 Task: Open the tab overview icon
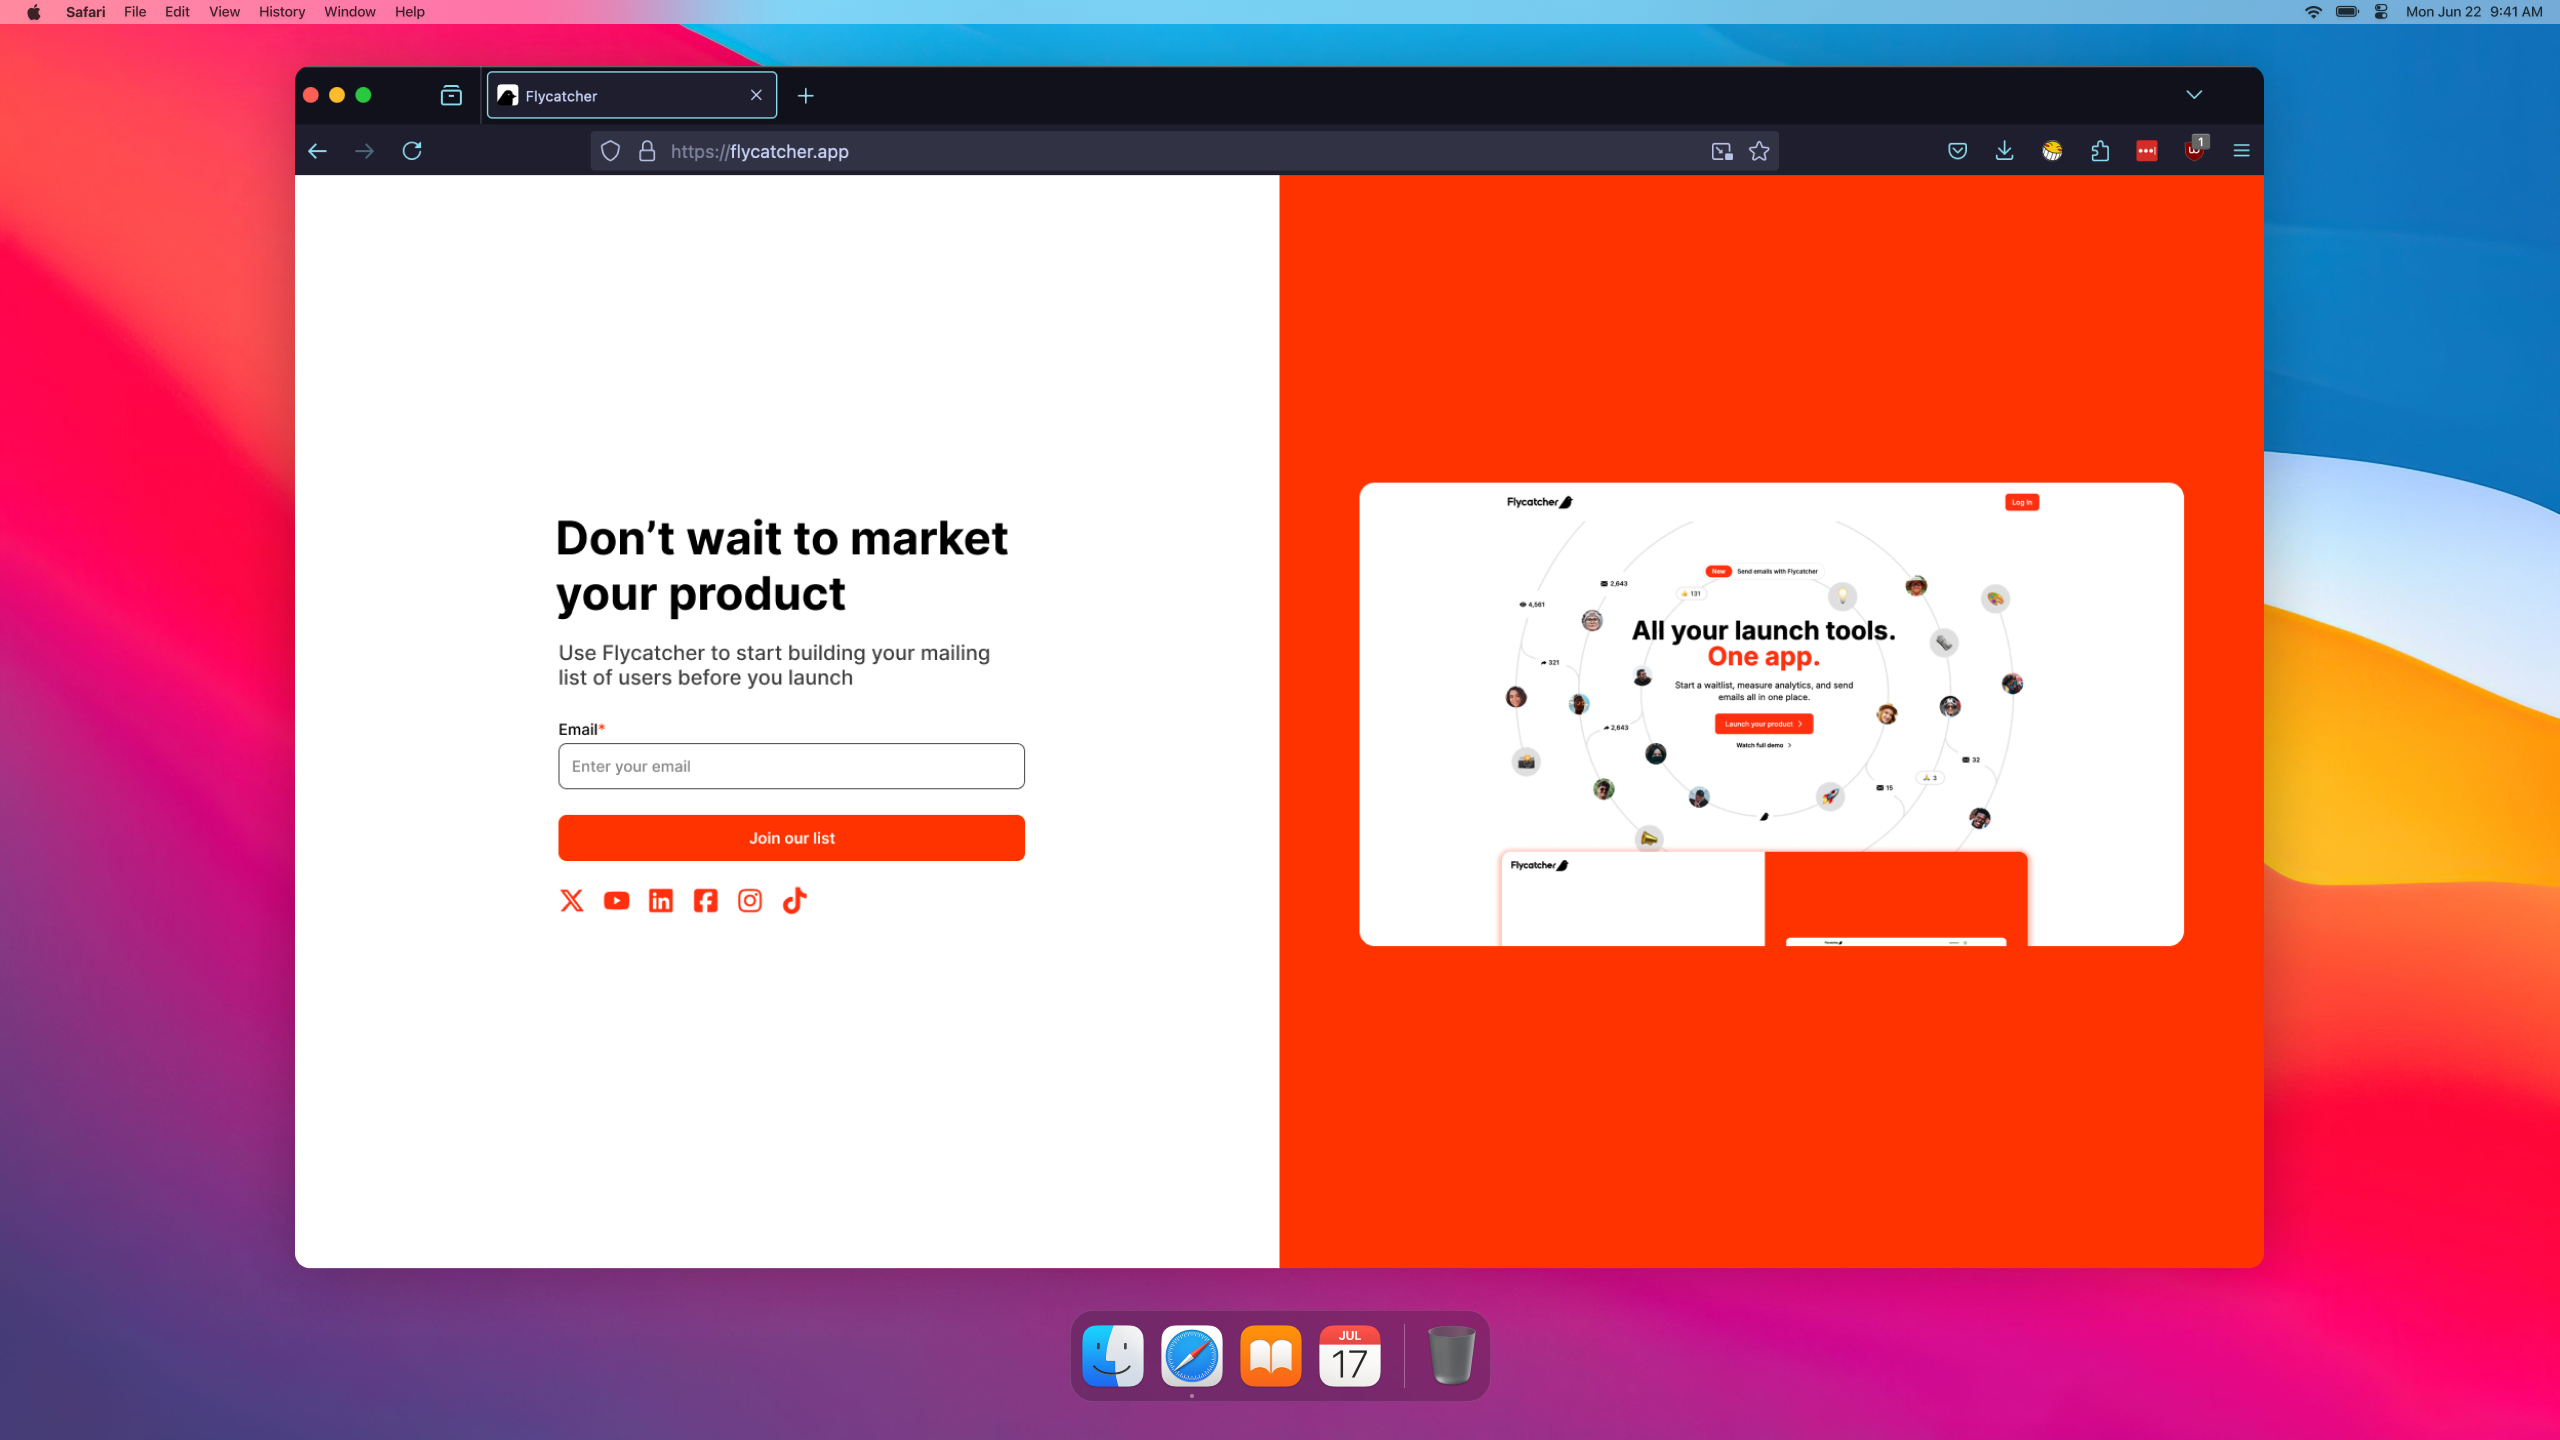pos(451,95)
